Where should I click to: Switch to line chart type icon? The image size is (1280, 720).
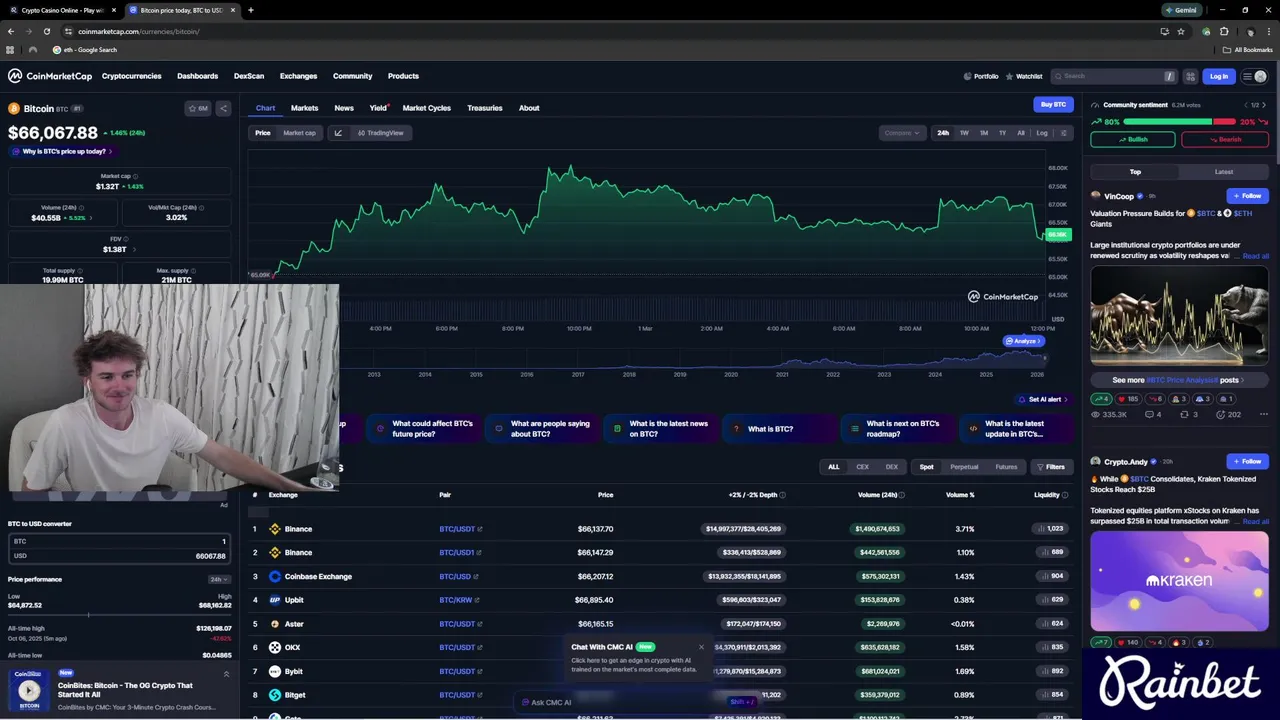coord(338,133)
